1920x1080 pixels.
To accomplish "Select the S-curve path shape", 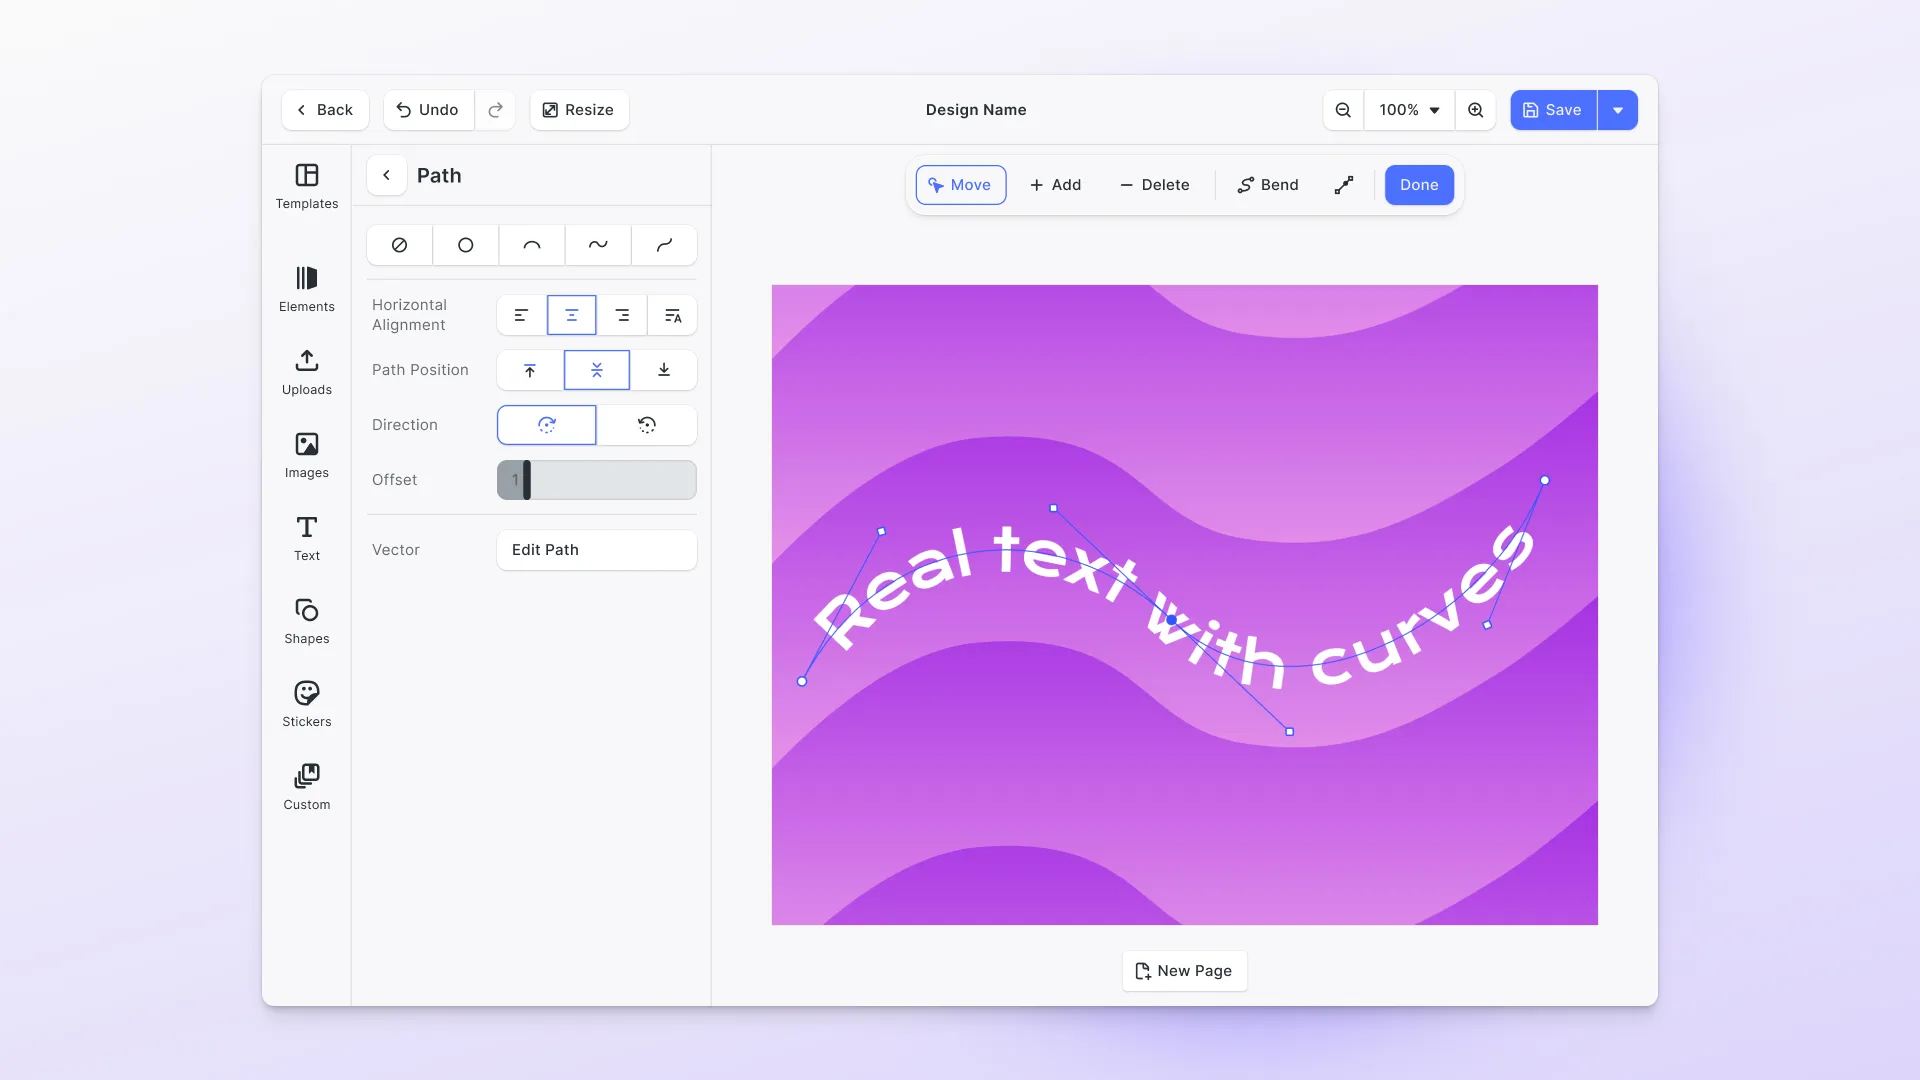I will (x=664, y=245).
